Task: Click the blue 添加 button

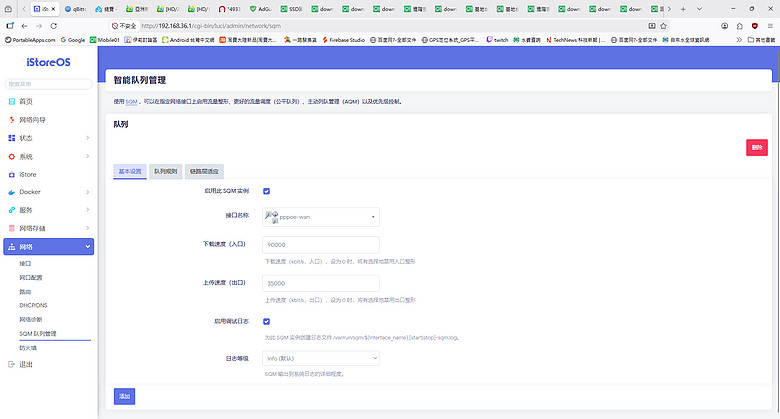Action: [124, 396]
